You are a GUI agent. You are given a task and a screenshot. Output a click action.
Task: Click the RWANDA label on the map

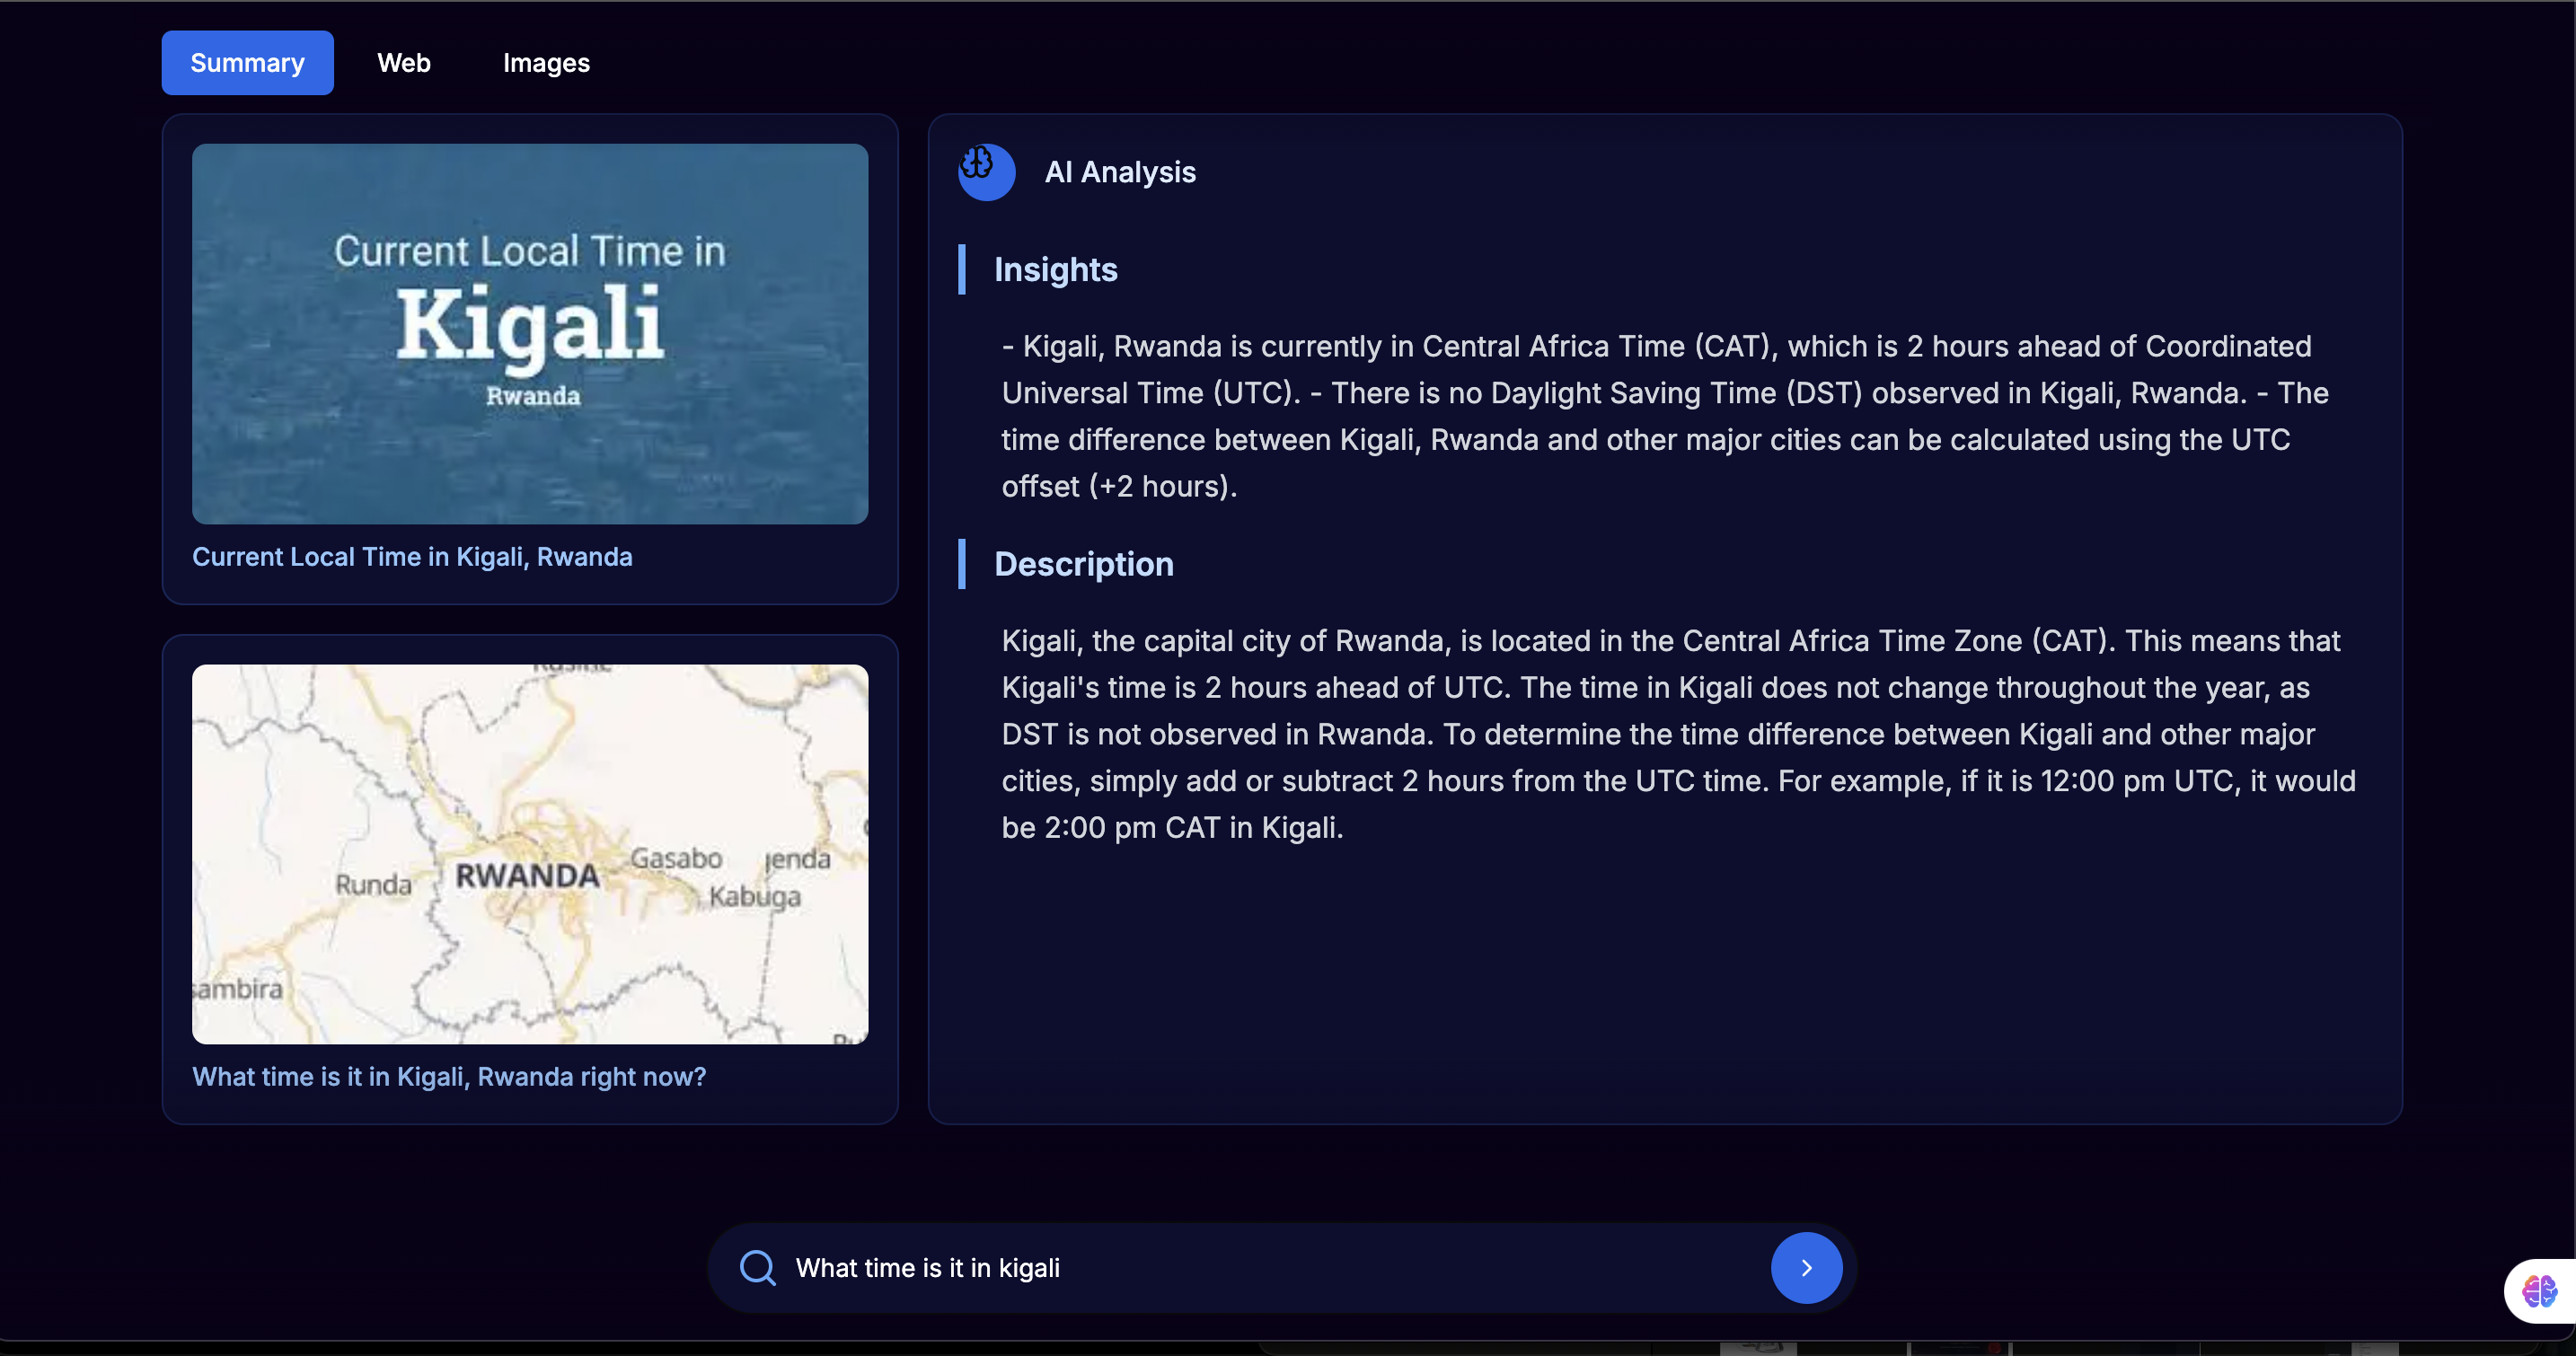click(x=527, y=876)
